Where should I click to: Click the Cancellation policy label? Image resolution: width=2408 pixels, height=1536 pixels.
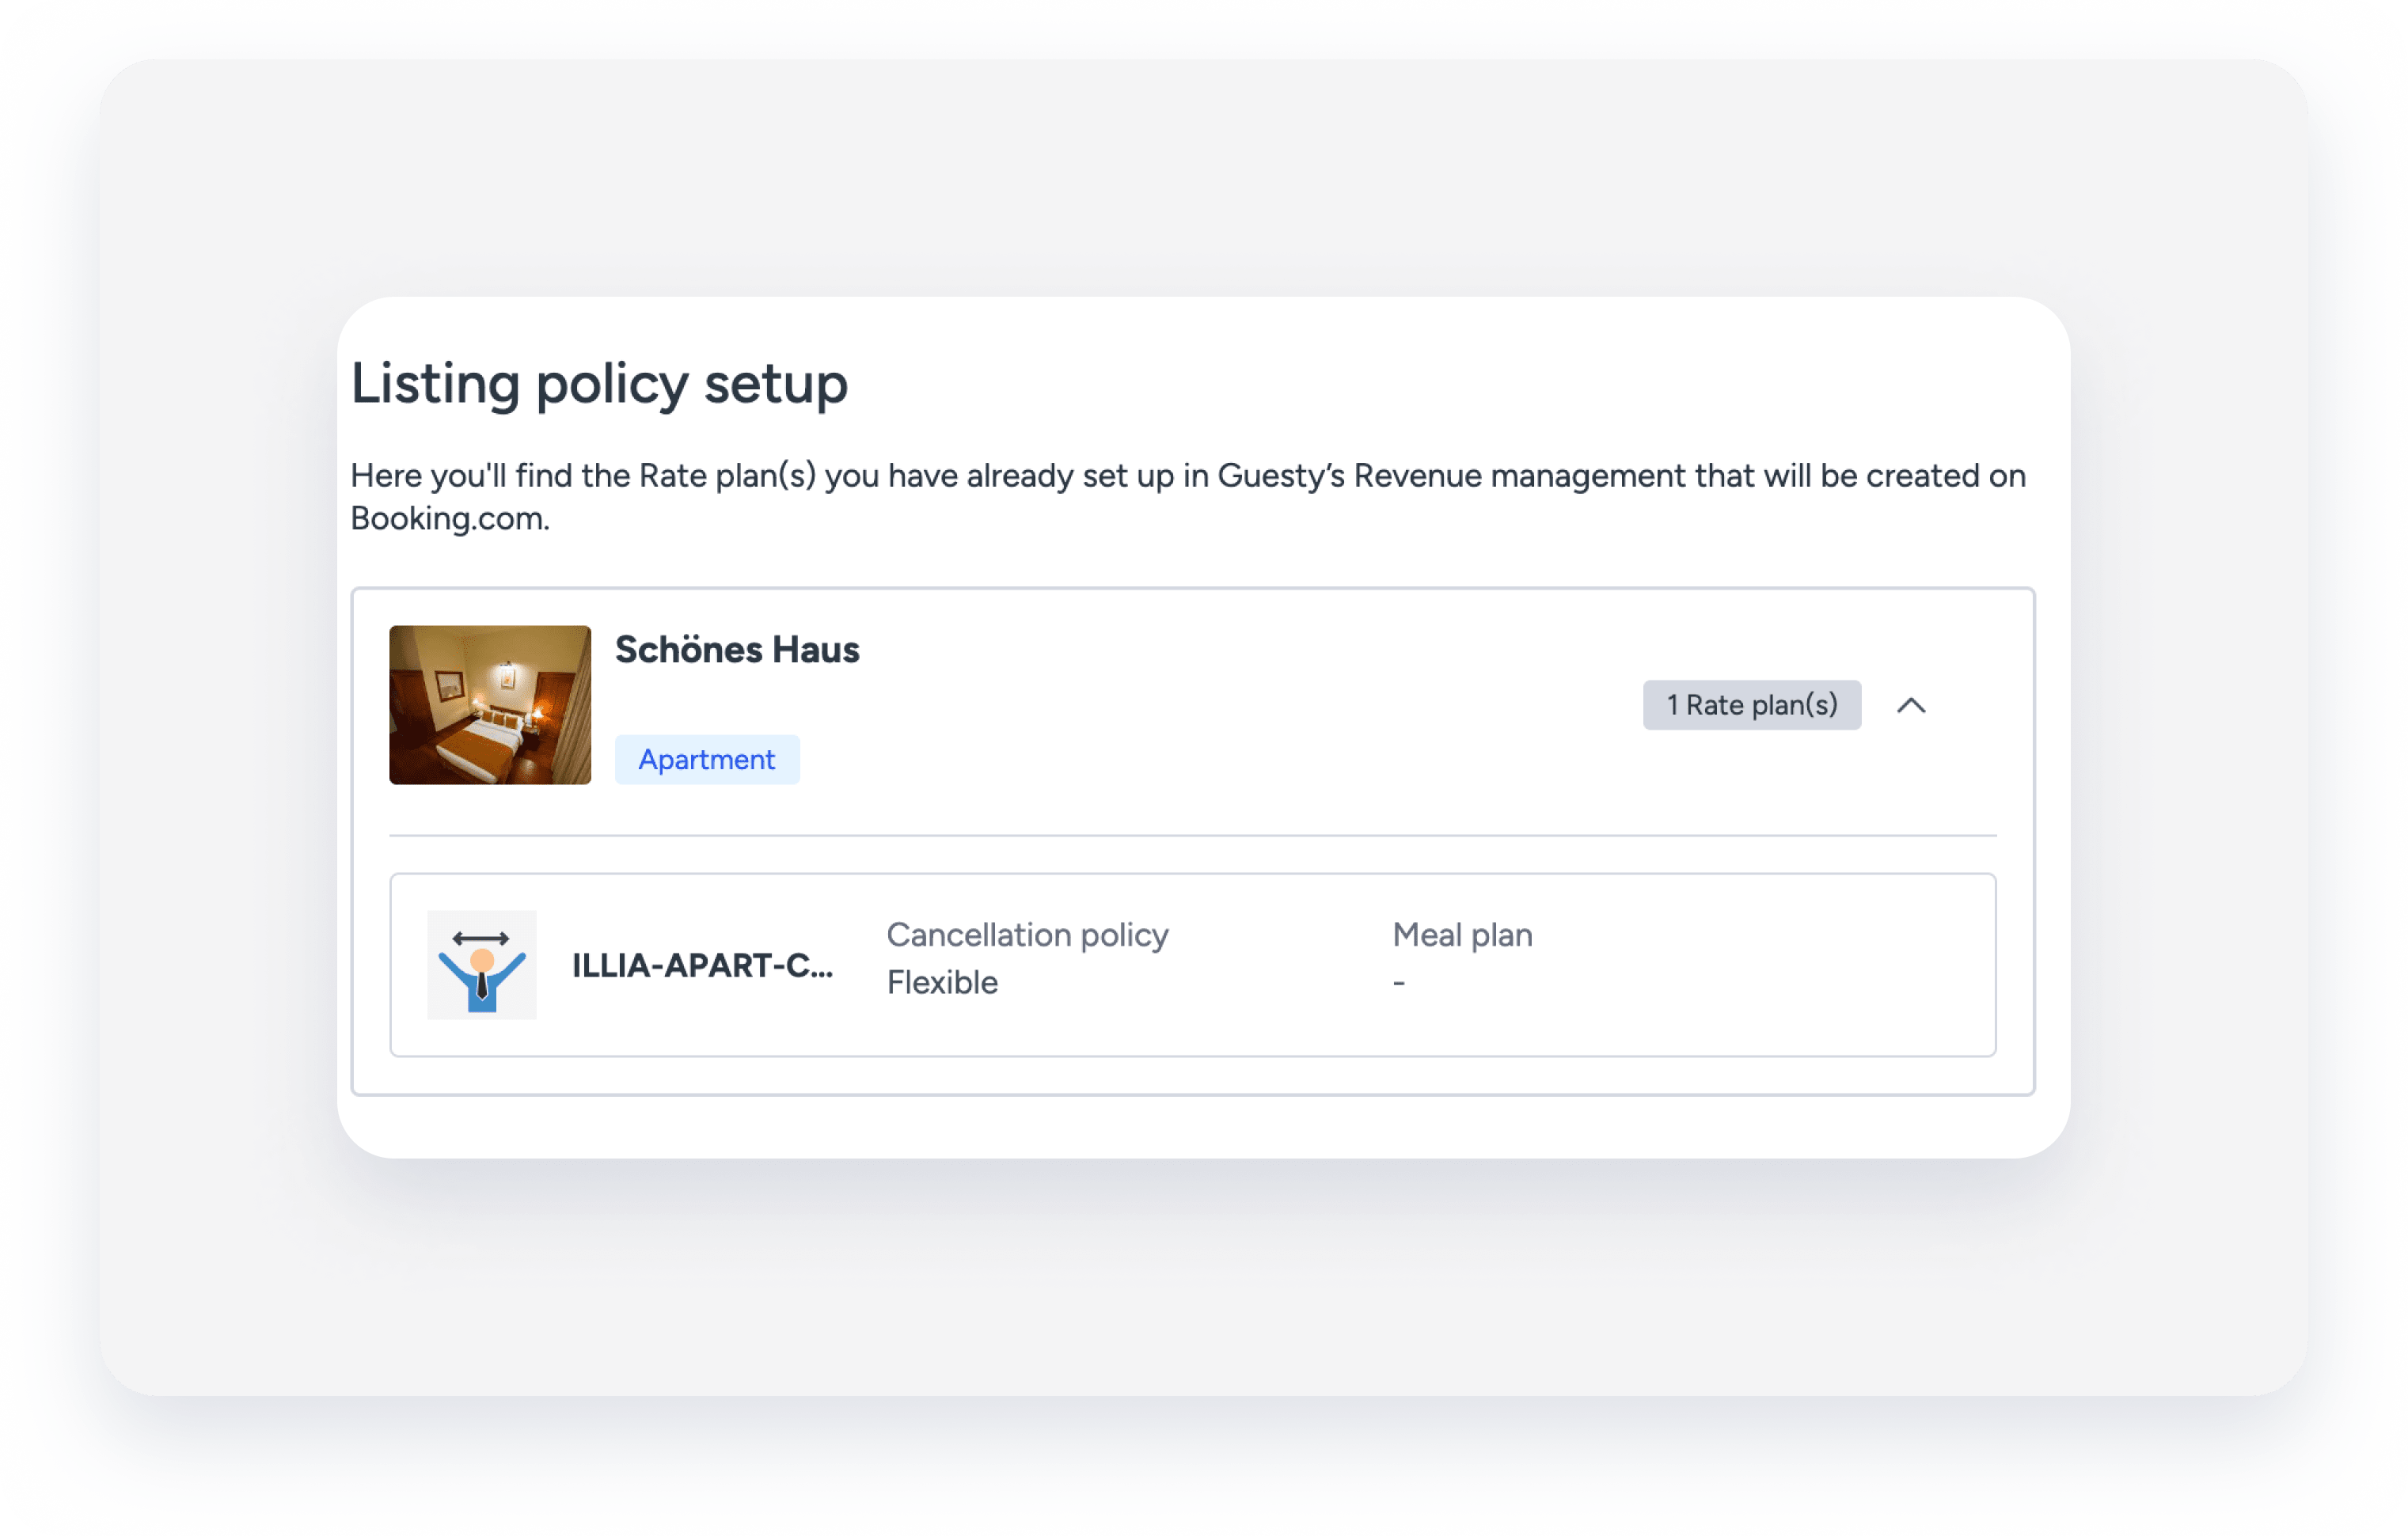[x=1027, y=935]
